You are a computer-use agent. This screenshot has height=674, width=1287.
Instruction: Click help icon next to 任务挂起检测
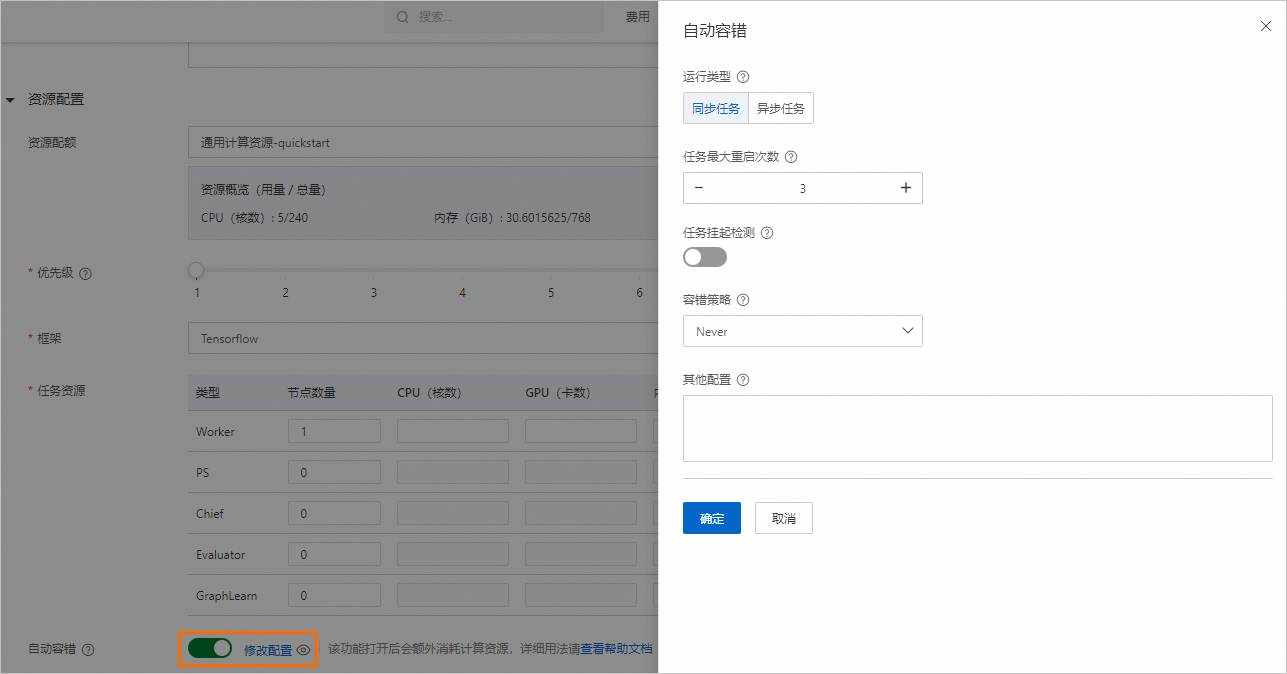tap(767, 233)
